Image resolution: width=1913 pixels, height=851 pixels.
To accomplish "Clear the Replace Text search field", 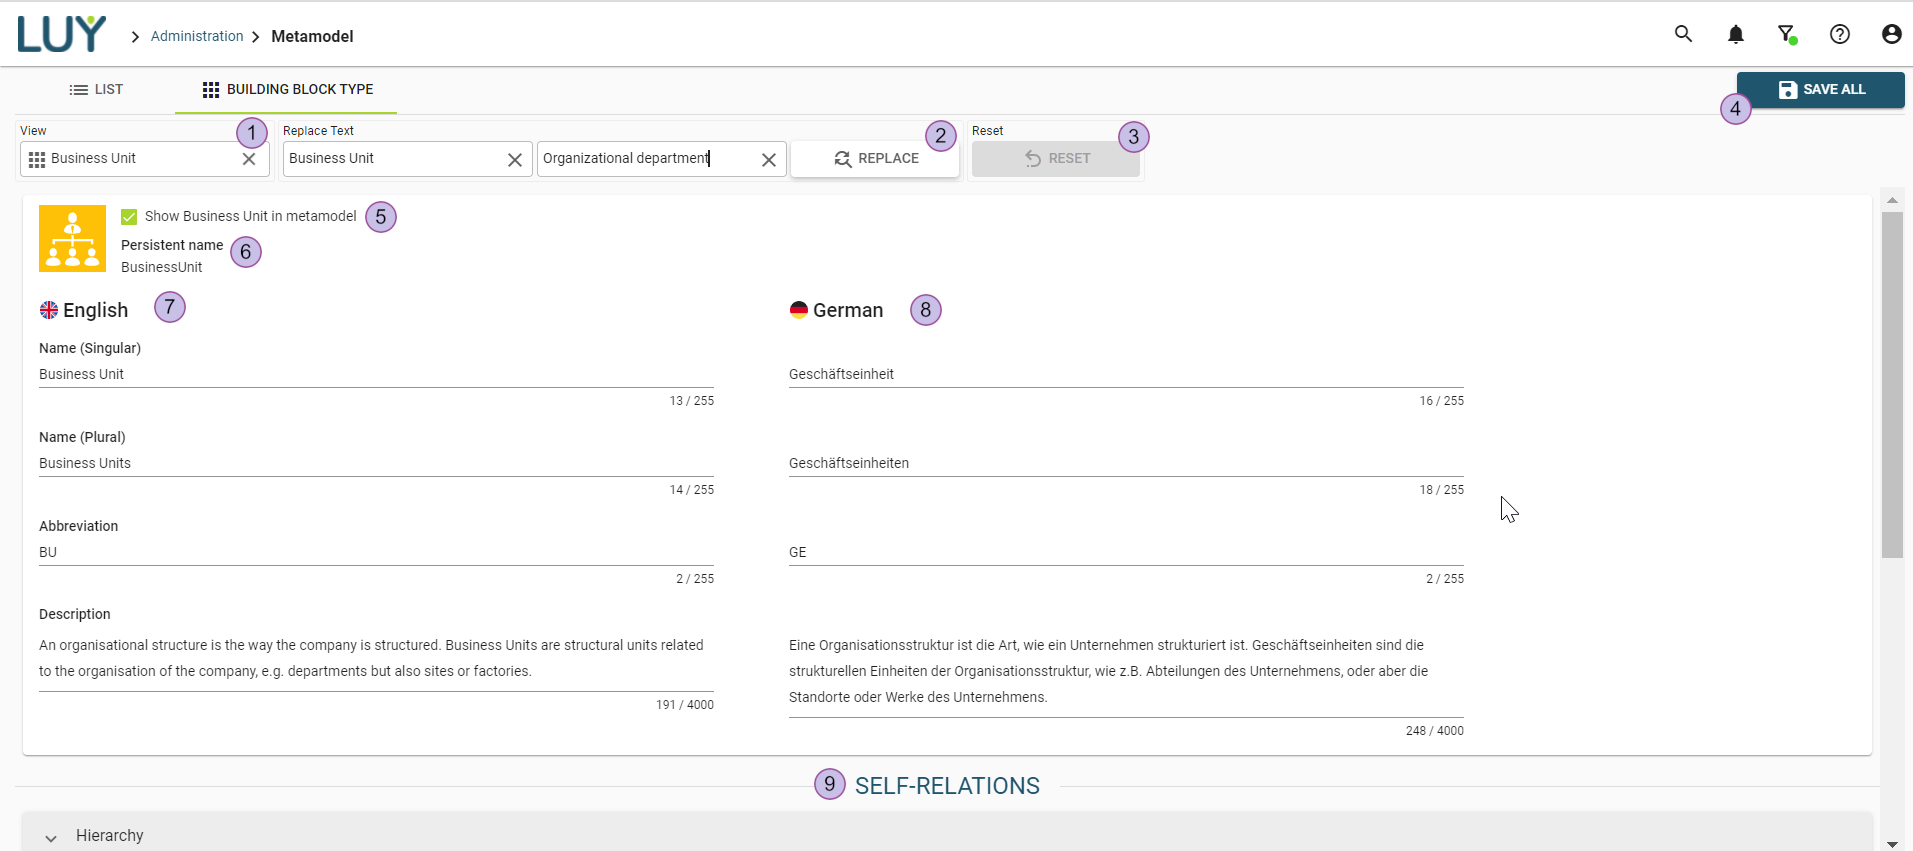I will (x=514, y=160).
